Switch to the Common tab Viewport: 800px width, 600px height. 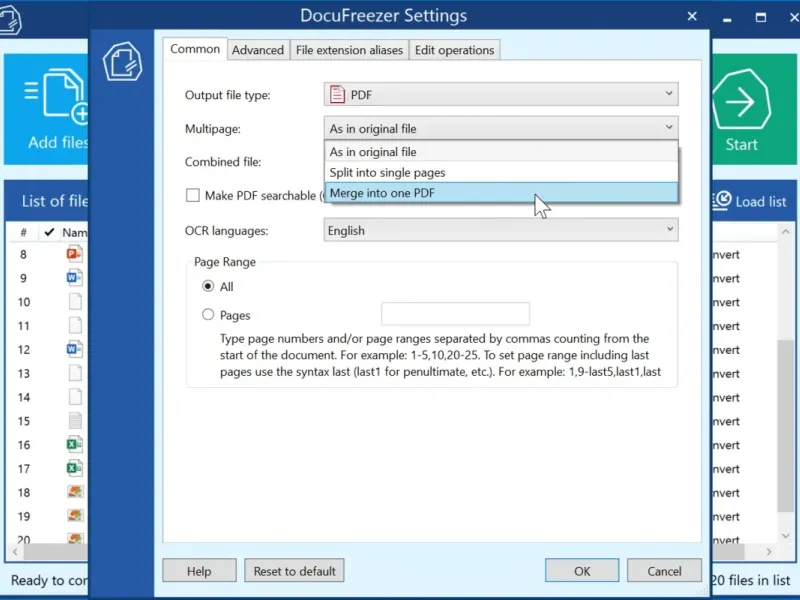(195, 49)
